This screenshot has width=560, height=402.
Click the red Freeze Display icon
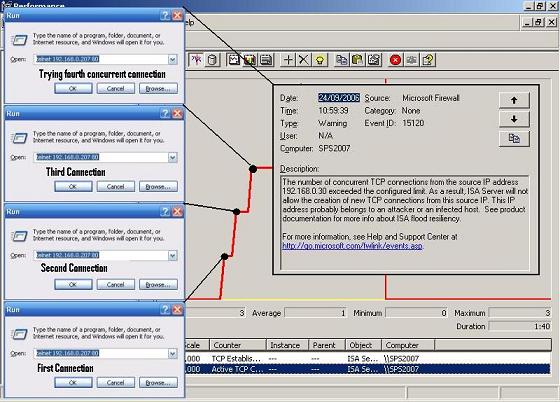pyautogui.click(x=395, y=60)
